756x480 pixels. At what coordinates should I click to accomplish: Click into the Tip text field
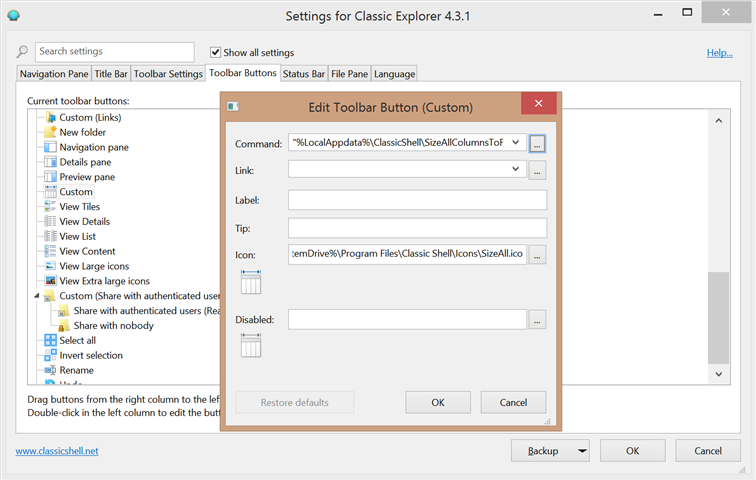point(418,228)
